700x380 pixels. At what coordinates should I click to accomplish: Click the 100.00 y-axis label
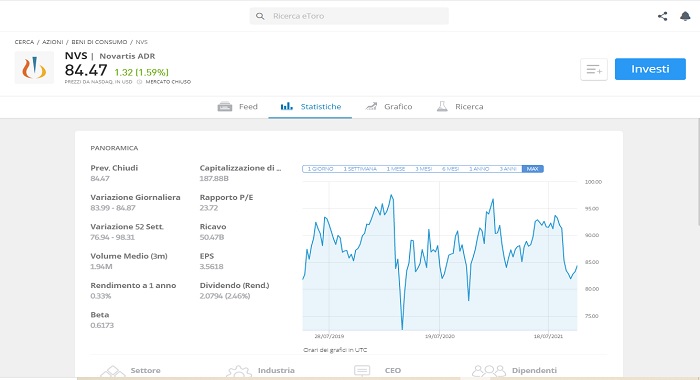point(593,182)
